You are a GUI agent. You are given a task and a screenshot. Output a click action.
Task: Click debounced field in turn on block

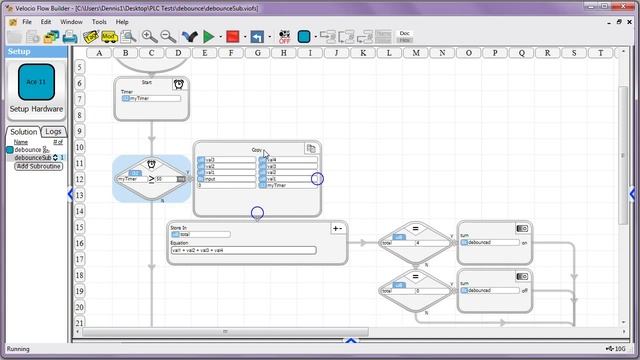490,242
